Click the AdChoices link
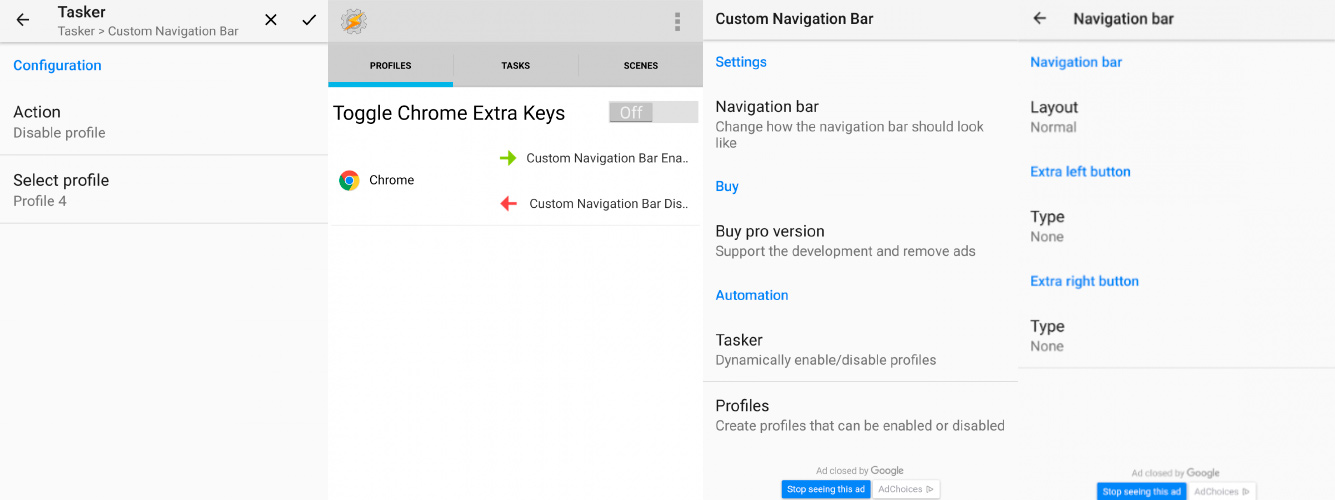 point(905,489)
